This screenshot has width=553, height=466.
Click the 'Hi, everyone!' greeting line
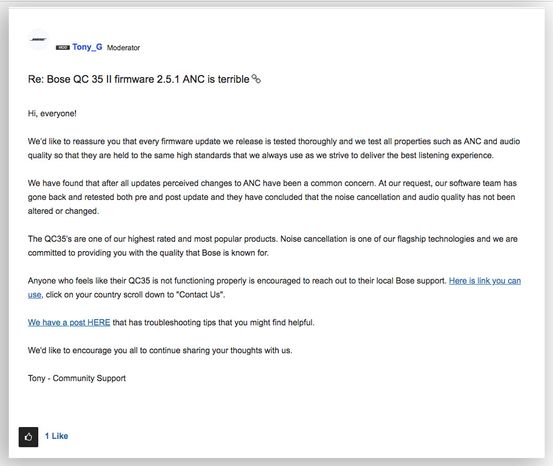[52, 114]
